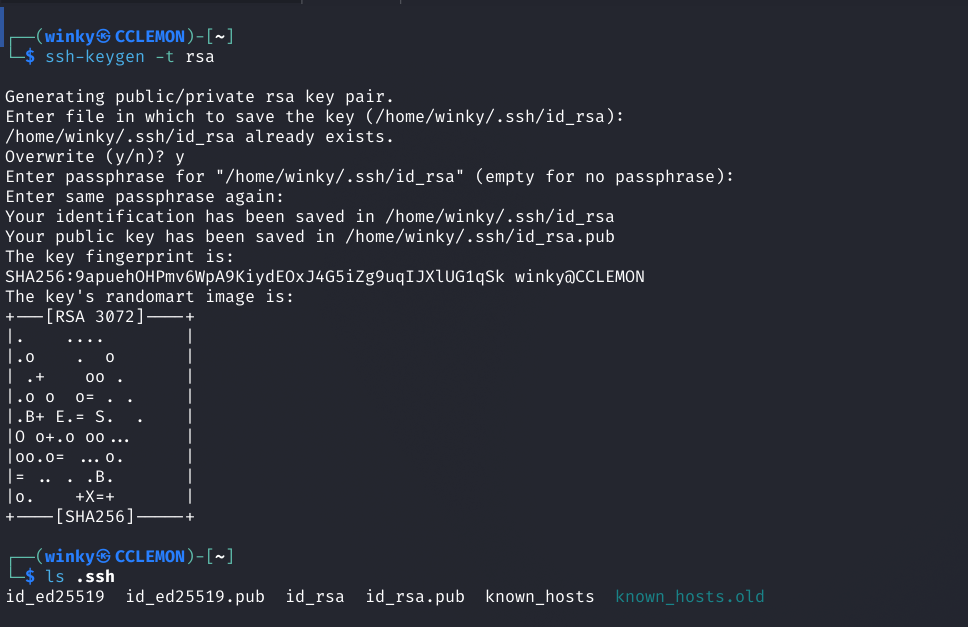Click the Kali symbol in the first prompt
This screenshot has width=968, height=627.
(x=103, y=37)
